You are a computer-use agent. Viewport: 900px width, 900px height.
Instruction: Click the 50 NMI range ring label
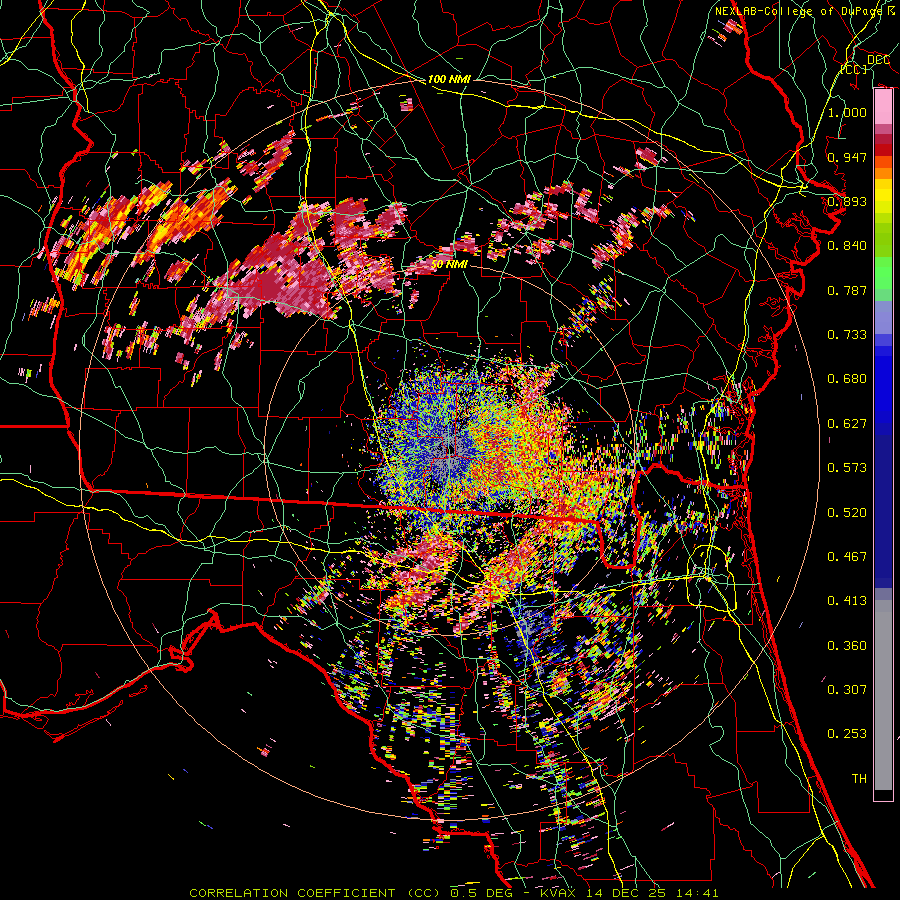[449, 265]
